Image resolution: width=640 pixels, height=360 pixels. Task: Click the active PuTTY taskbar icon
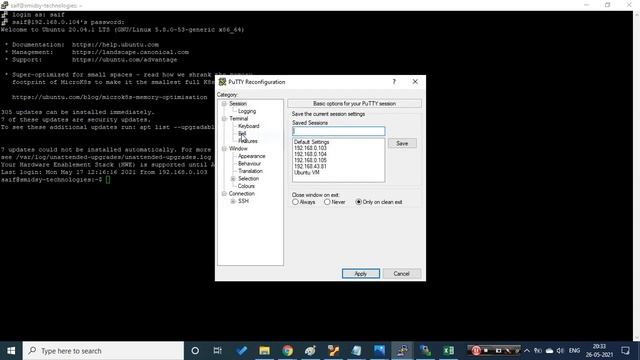pyautogui.click(x=402, y=351)
